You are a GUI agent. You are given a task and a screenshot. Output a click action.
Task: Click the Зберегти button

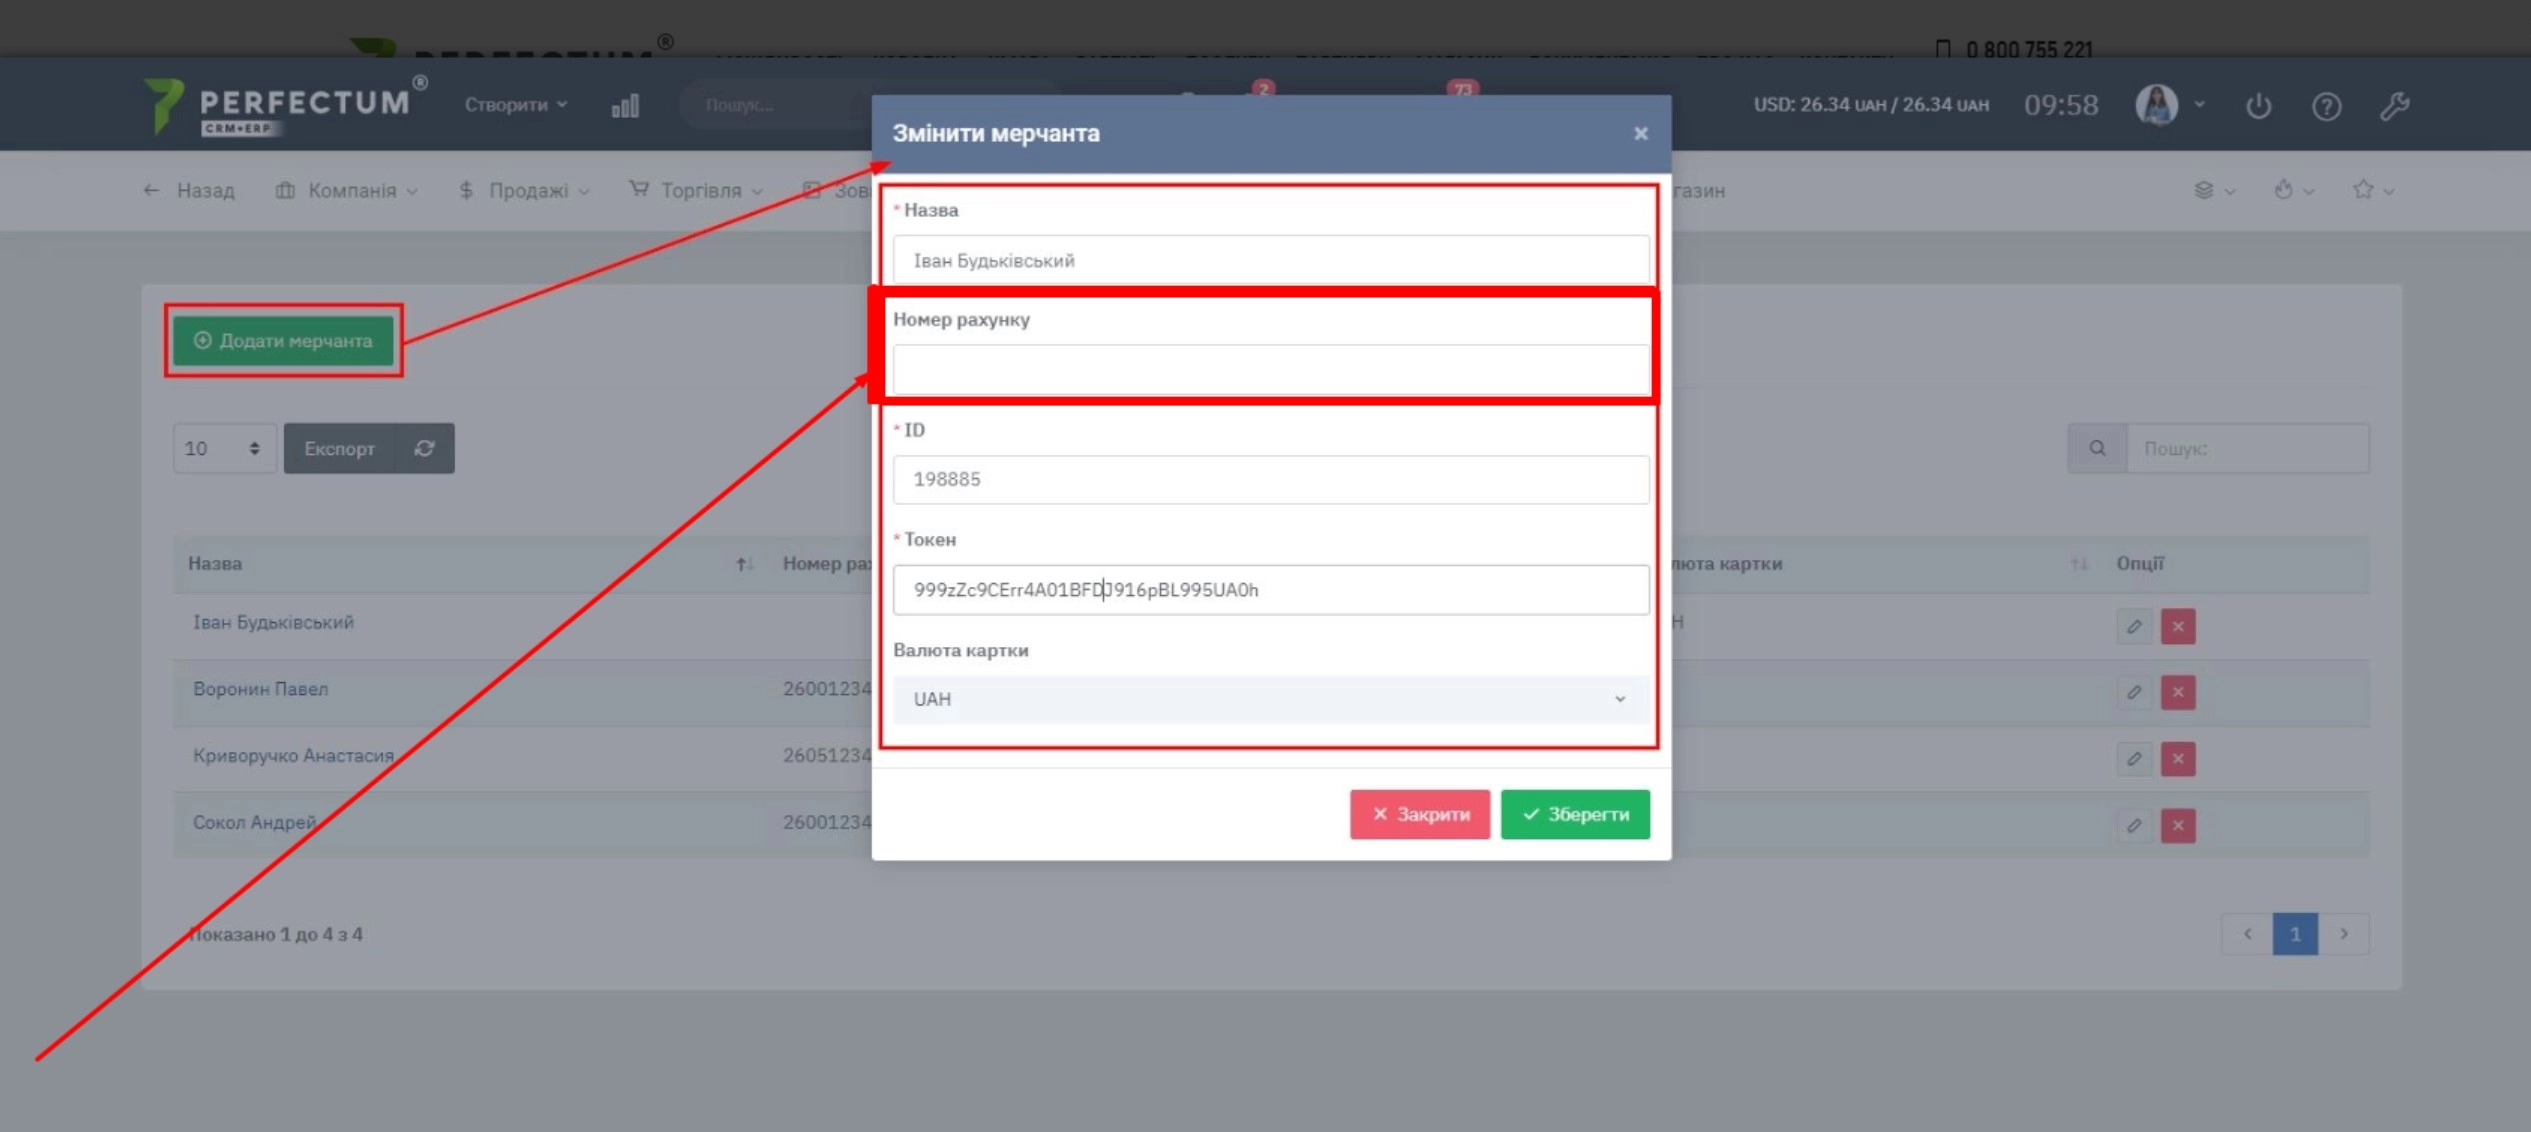[x=1575, y=814]
